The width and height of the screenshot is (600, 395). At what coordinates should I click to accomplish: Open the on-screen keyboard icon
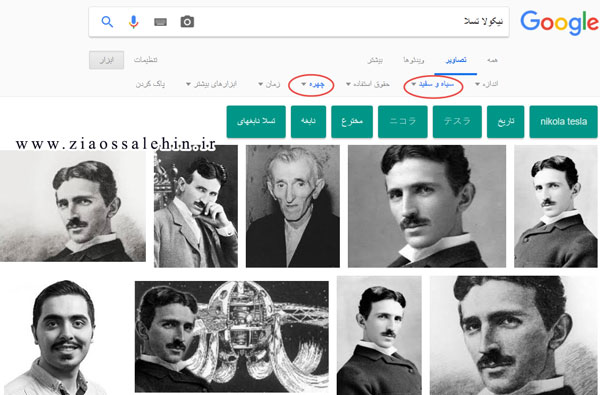click(160, 22)
